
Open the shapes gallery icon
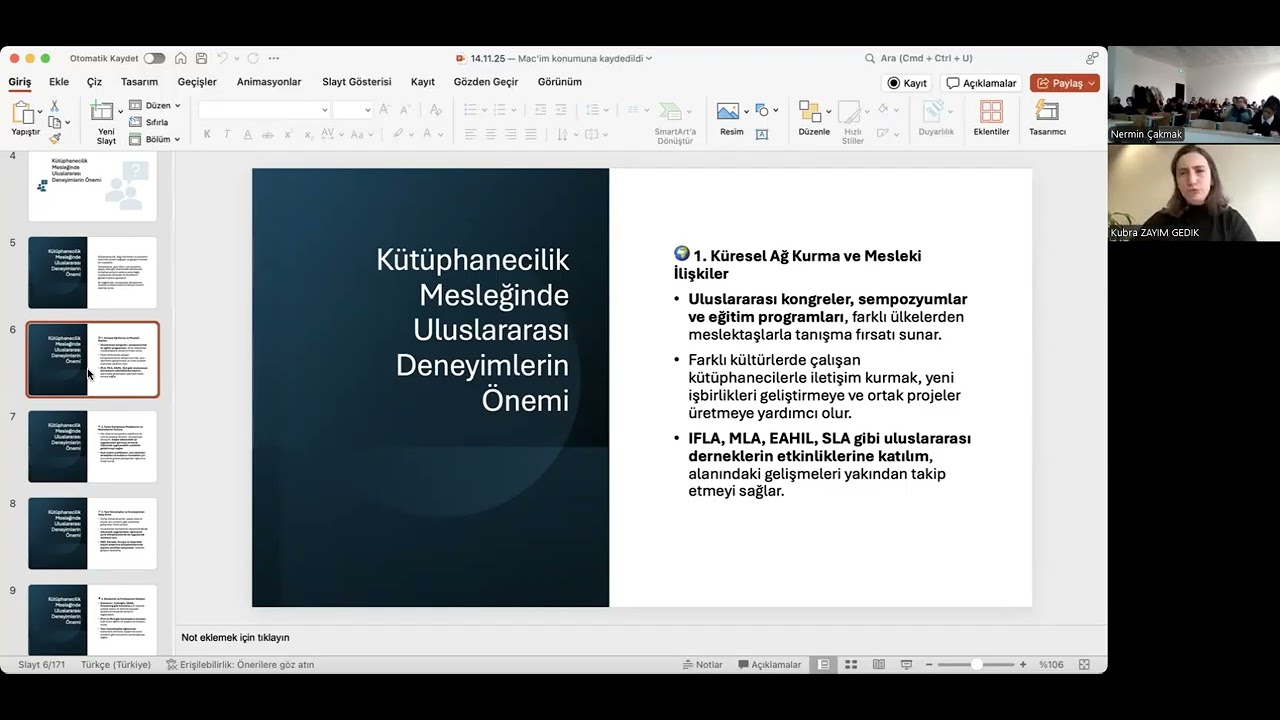click(763, 110)
